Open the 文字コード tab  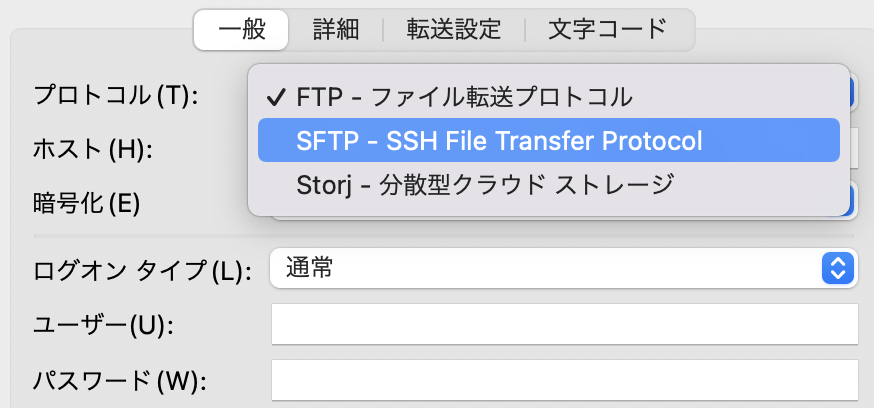click(x=608, y=30)
